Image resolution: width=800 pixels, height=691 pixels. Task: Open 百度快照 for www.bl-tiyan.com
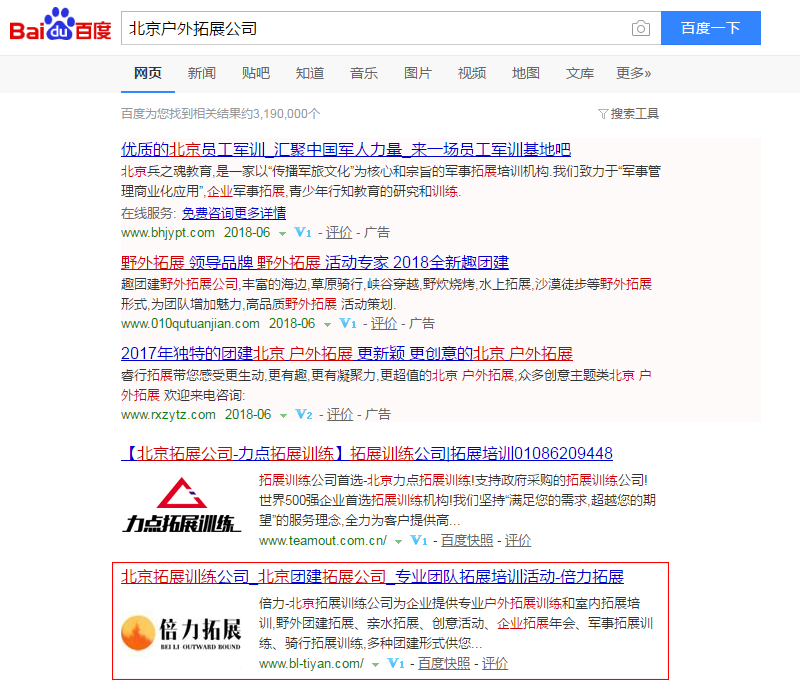point(444,663)
